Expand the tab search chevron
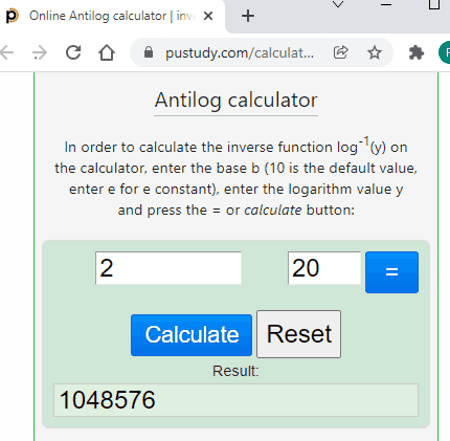This screenshot has height=441, width=450. coord(338,4)
